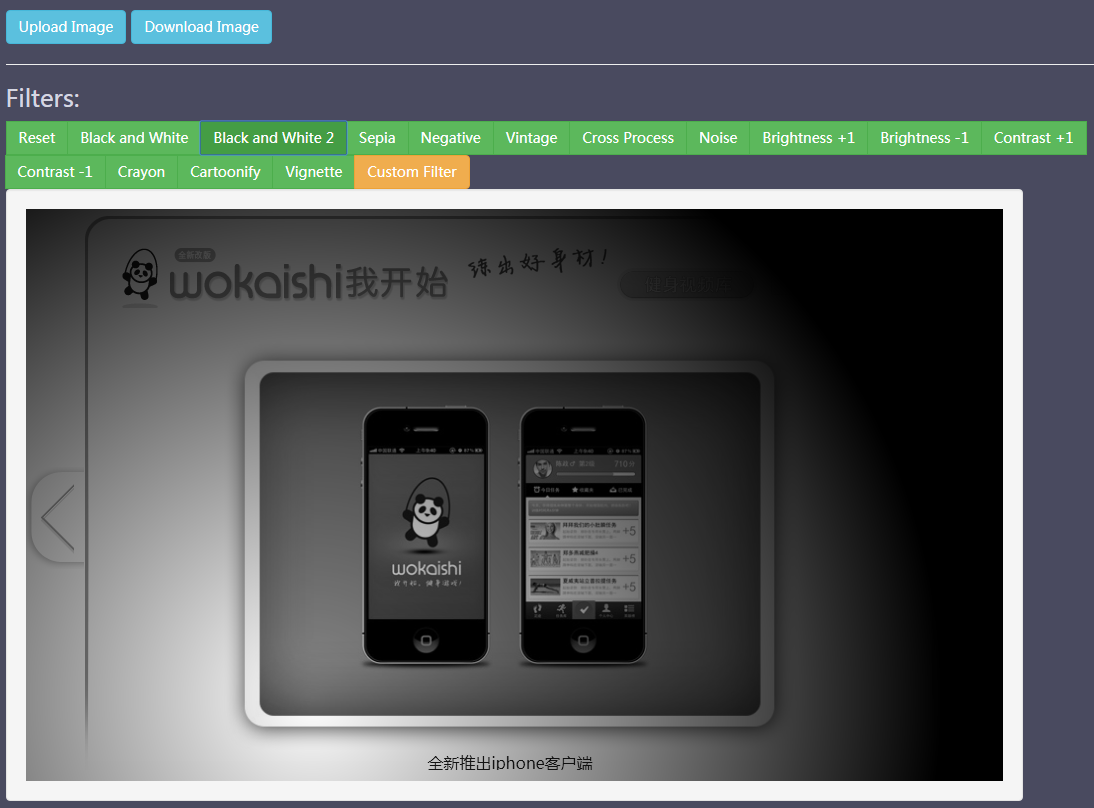Click the Filters: heading
Screen dimensions: 1094x808
point(43,98)
